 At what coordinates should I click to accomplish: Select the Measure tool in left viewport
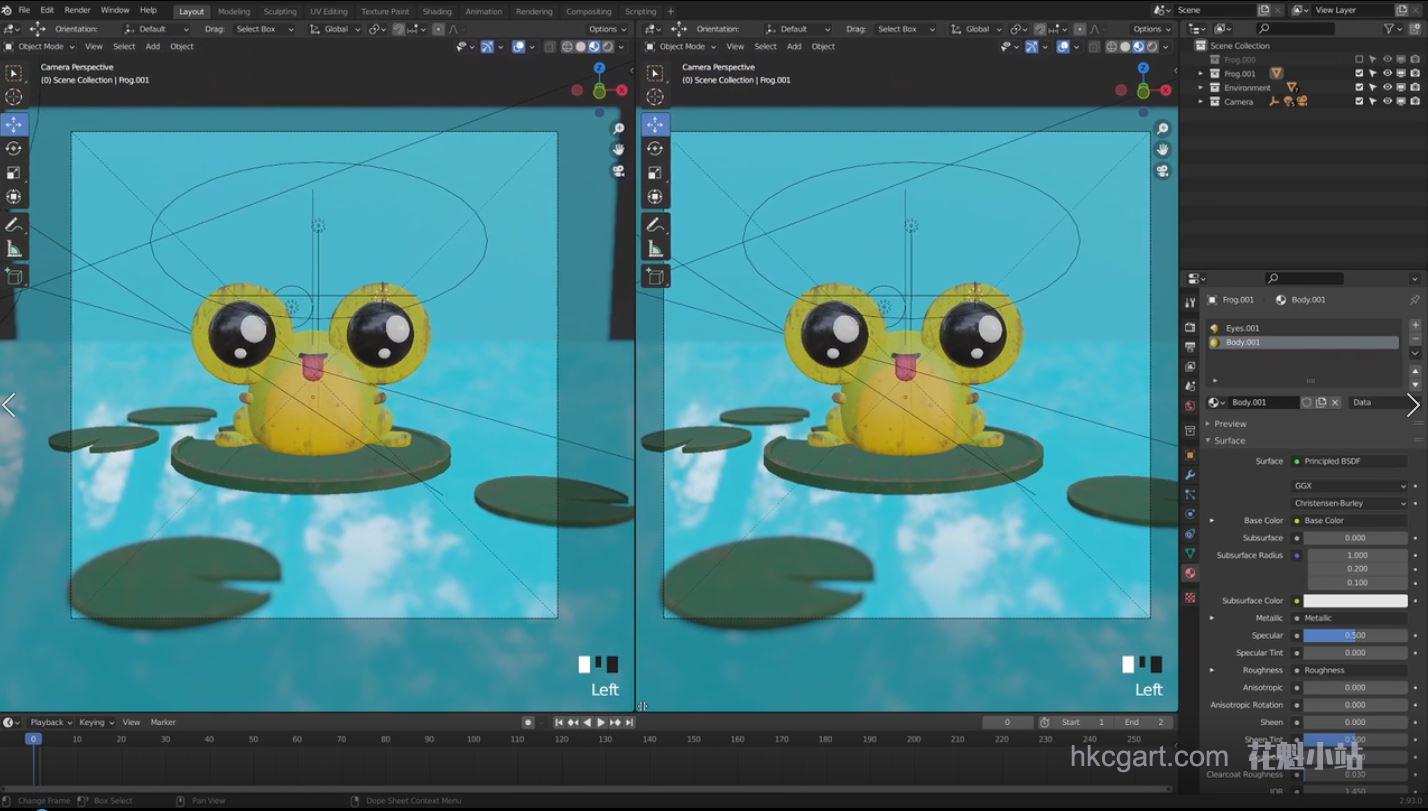(14, 249)
